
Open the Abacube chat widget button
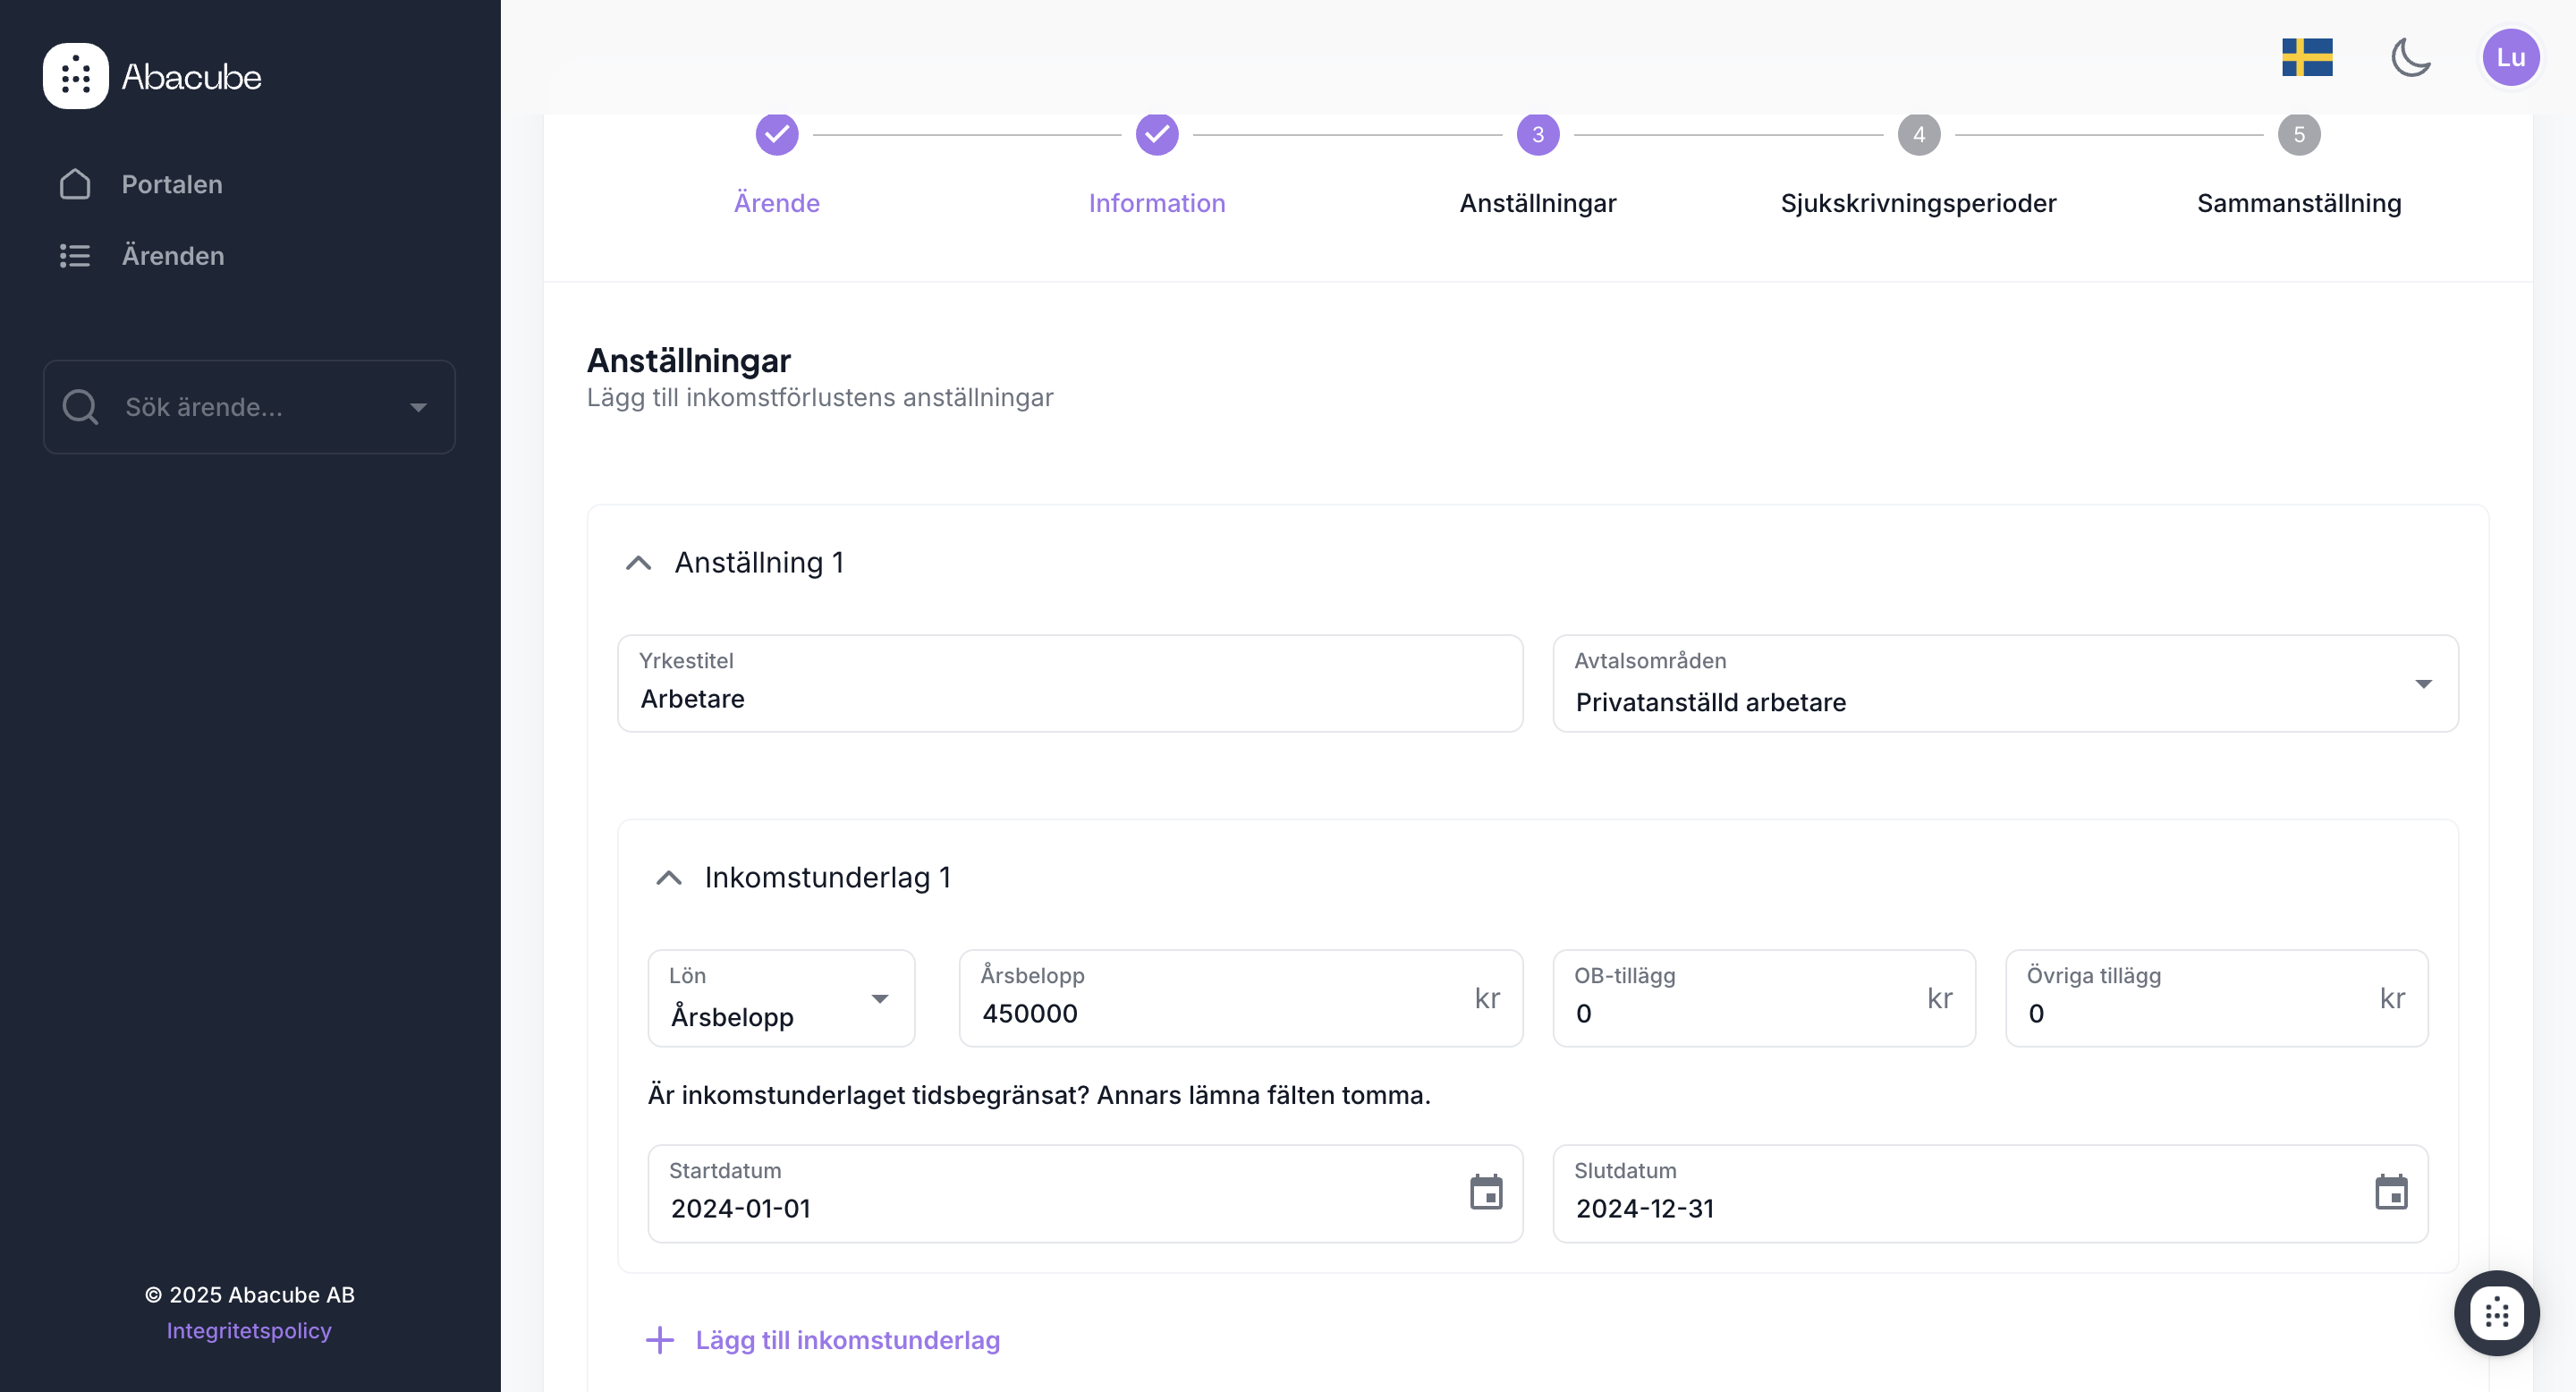point(2496,1313)
